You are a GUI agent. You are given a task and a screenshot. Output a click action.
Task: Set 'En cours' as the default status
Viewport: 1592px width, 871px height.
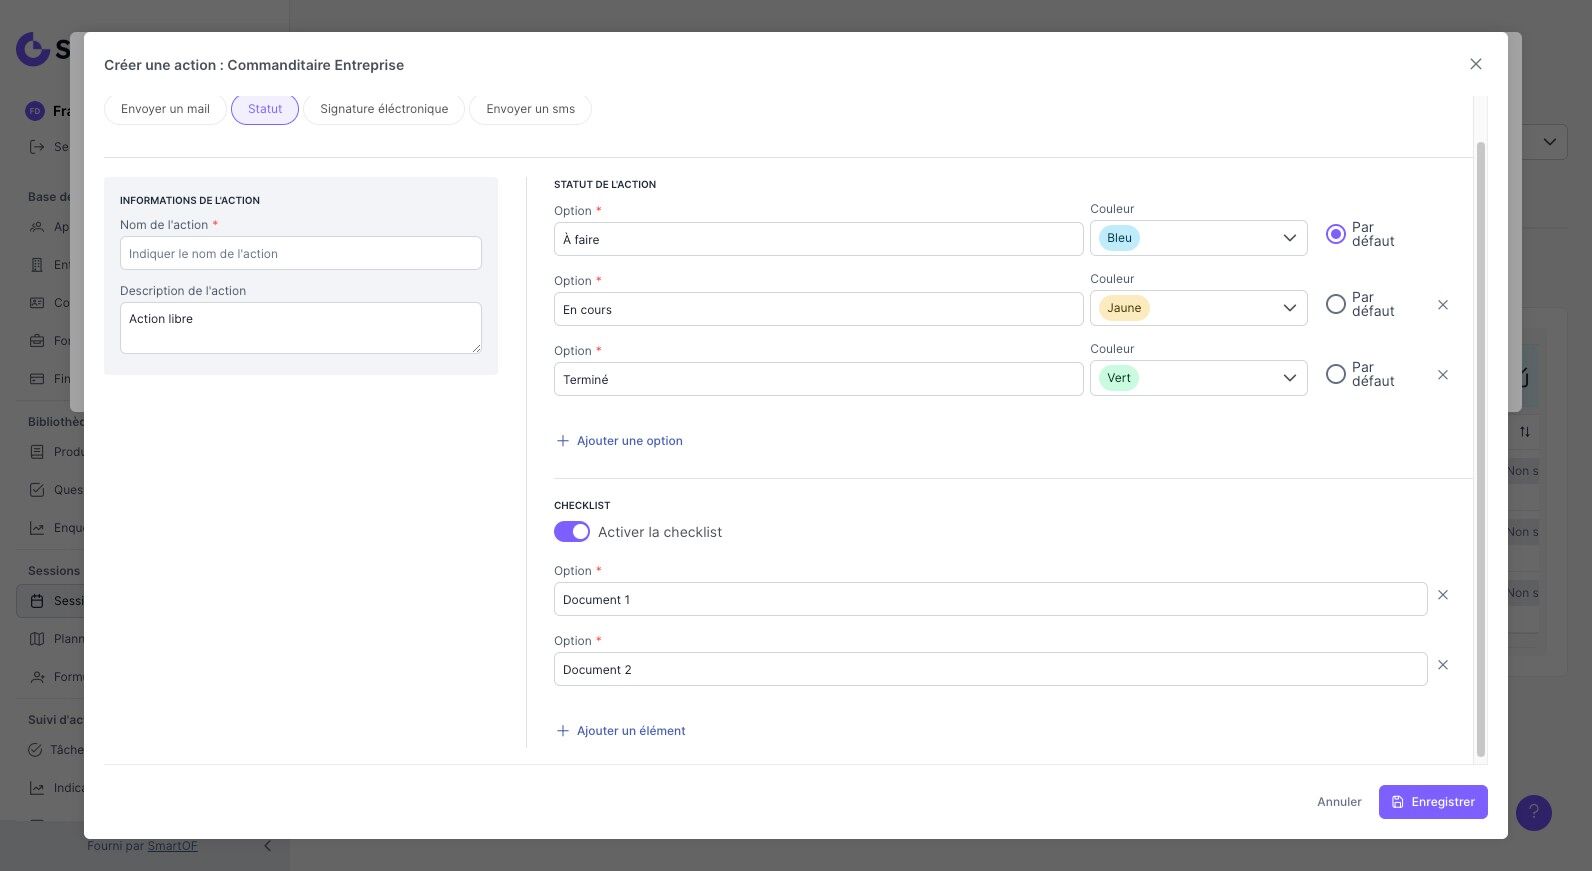click(1335, 304)
